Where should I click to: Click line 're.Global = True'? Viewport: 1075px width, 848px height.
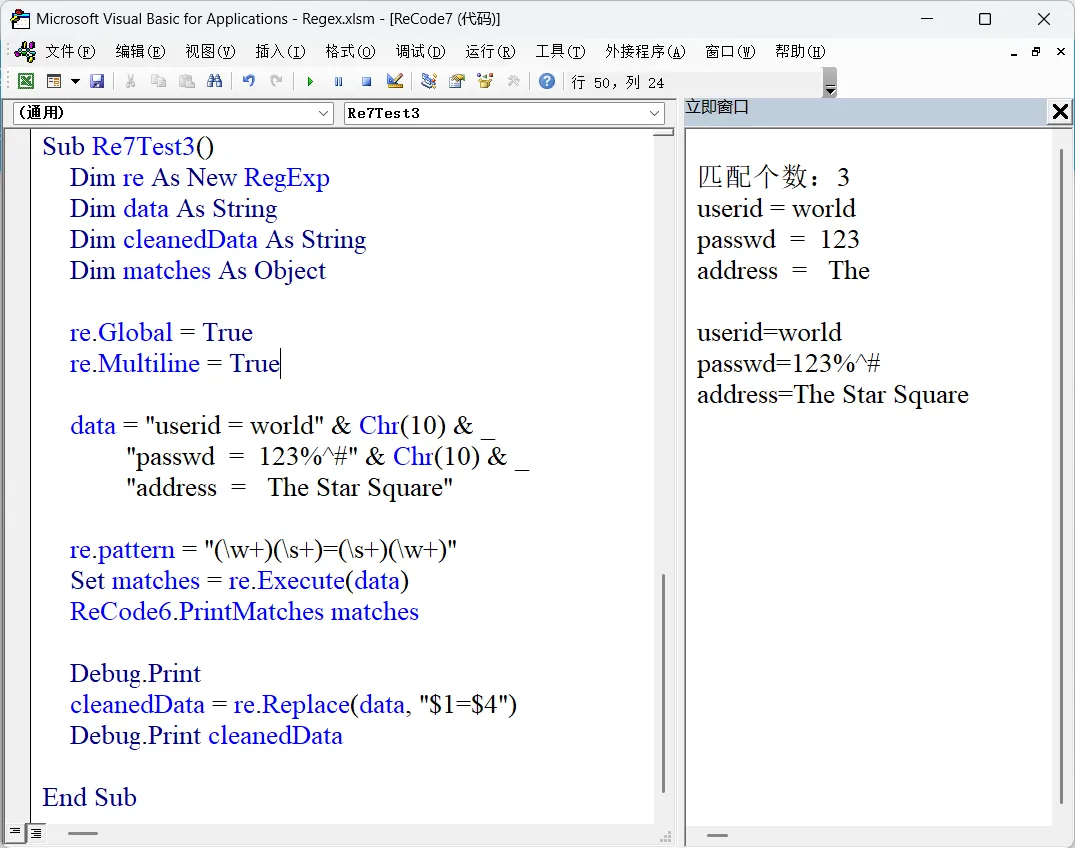161,332
